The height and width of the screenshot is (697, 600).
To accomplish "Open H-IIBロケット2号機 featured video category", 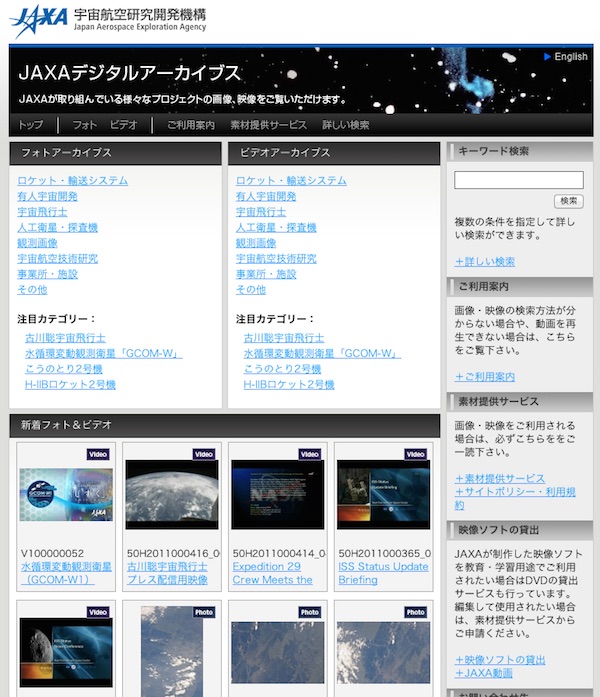I will tap(289, 385).
